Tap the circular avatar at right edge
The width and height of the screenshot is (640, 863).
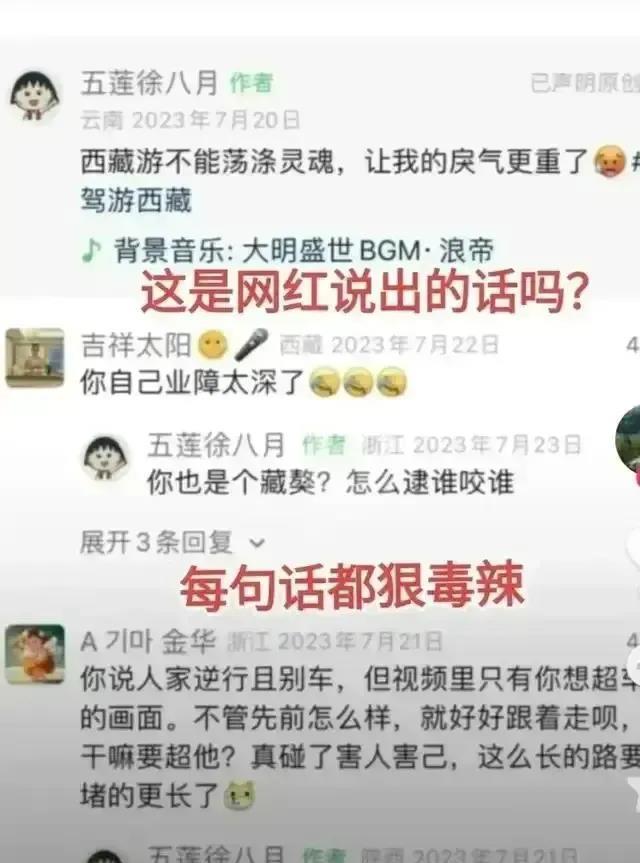tap(628, 440)
